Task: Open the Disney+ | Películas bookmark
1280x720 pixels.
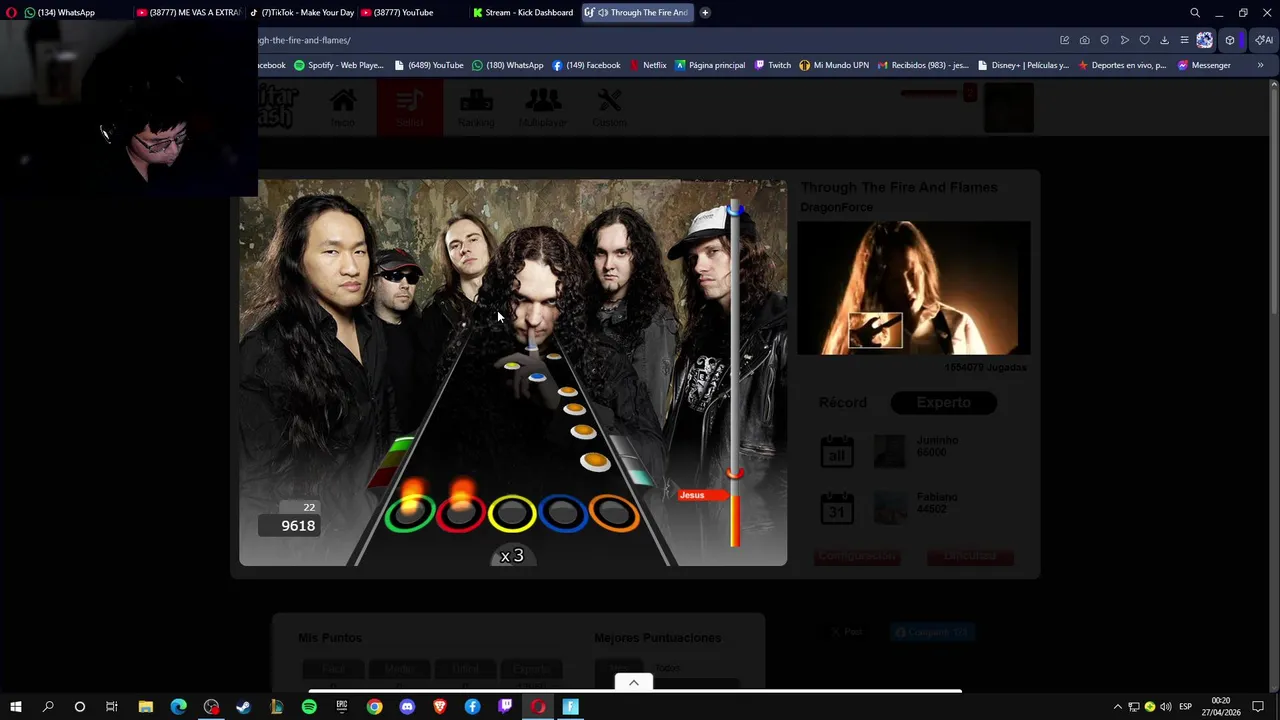Action: 1023,65
